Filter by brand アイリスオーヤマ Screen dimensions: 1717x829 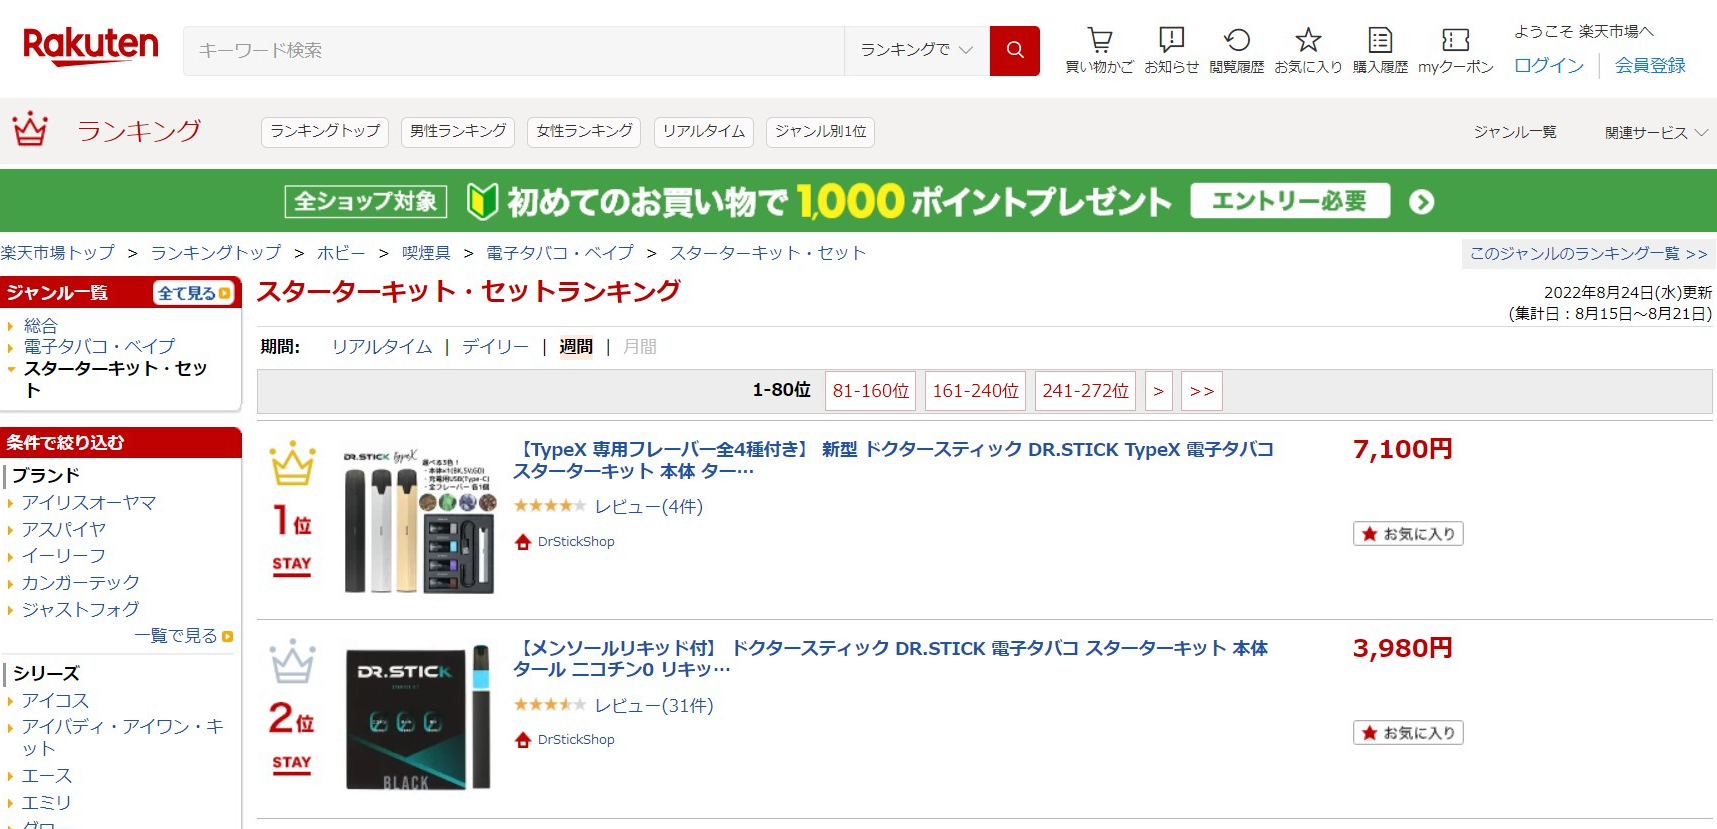89,502
